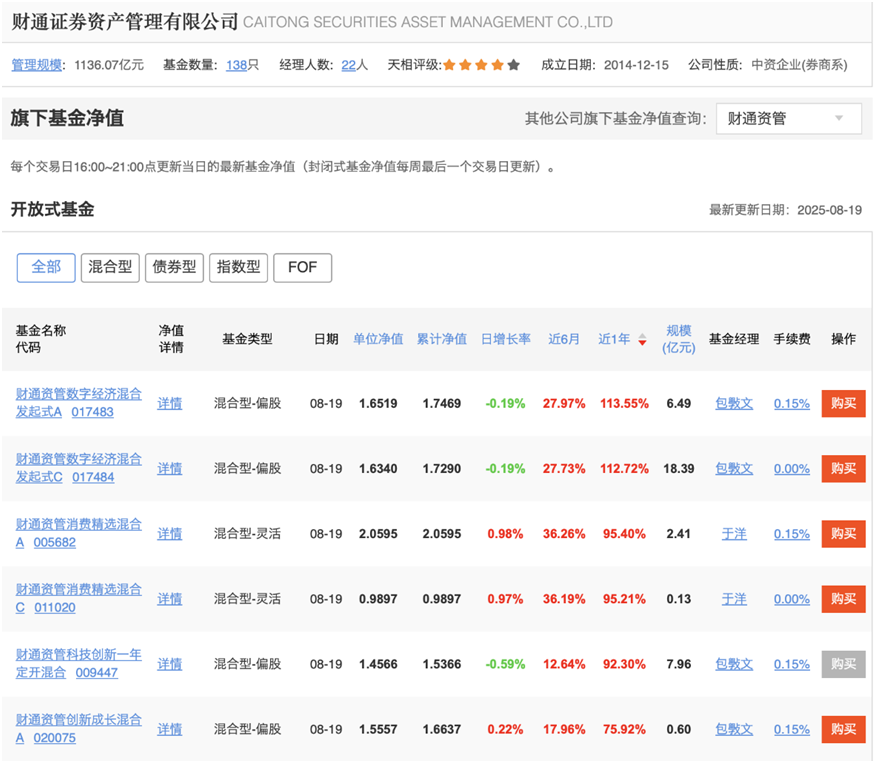This screenshot has width=881, height=763.
Task: Open 0.15% fee link for fund 017483
Action: [x=792, y=404]
